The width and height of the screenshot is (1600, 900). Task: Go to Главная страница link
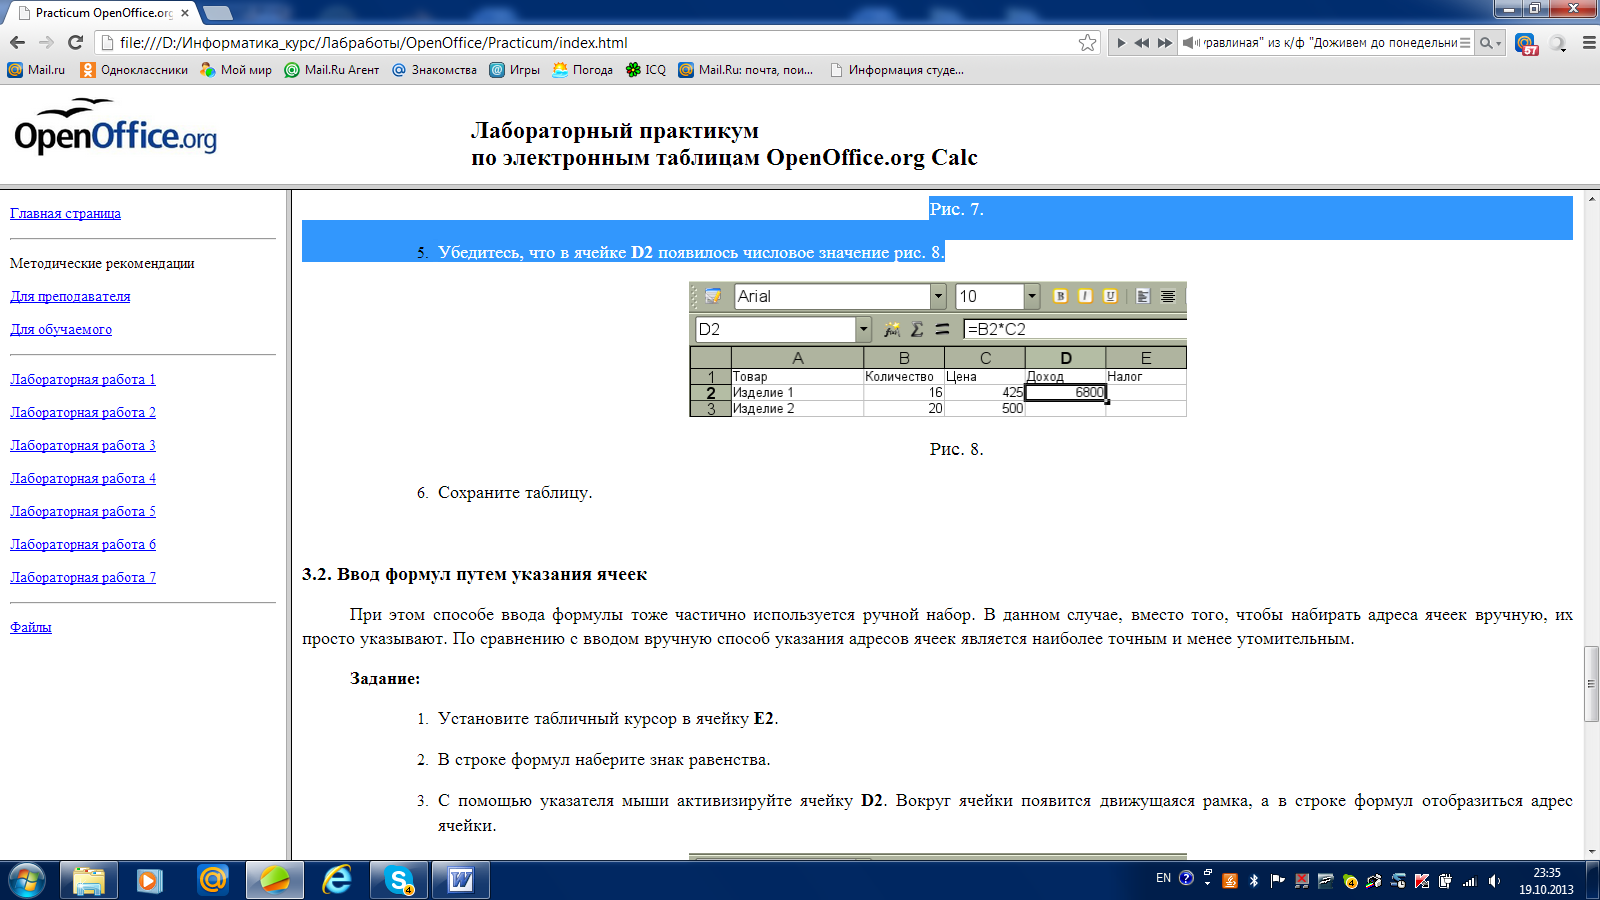click(x=65, y=213)
